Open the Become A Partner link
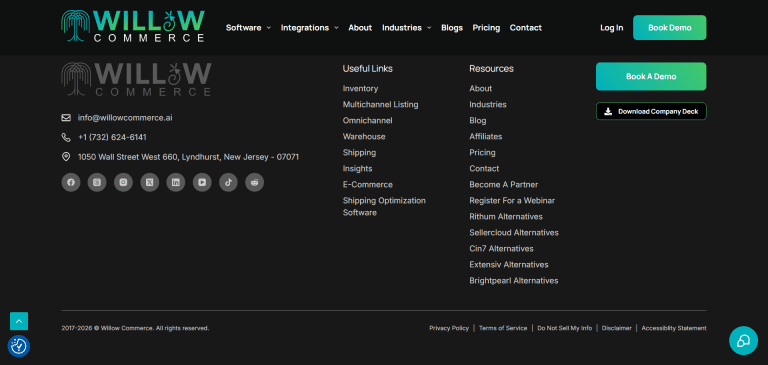Screen dimensions: 768x365 click(x=504, y=185)
